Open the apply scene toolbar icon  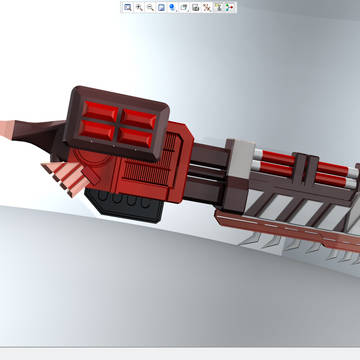click(x=218, y=7)
